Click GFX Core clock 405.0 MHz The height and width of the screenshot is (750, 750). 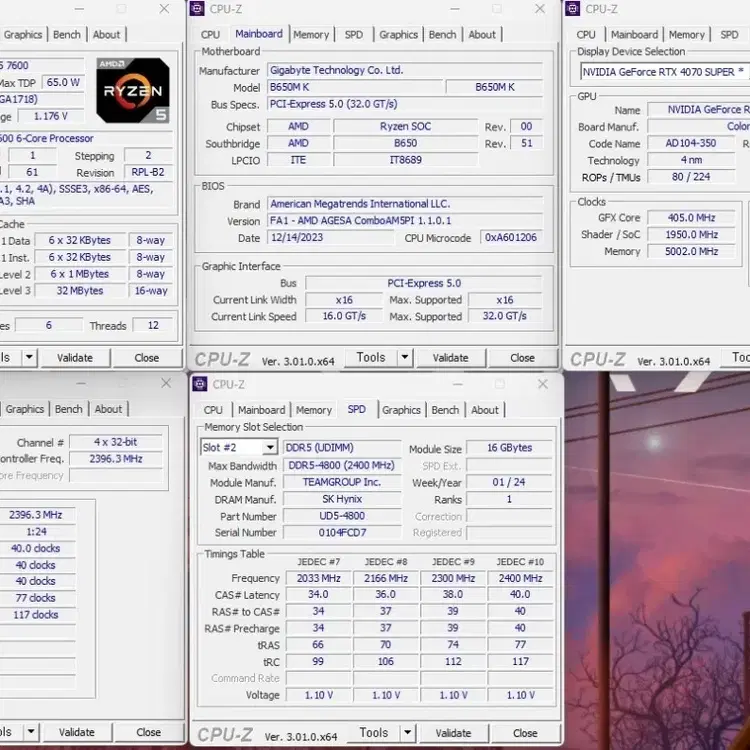tap(691, 218)
